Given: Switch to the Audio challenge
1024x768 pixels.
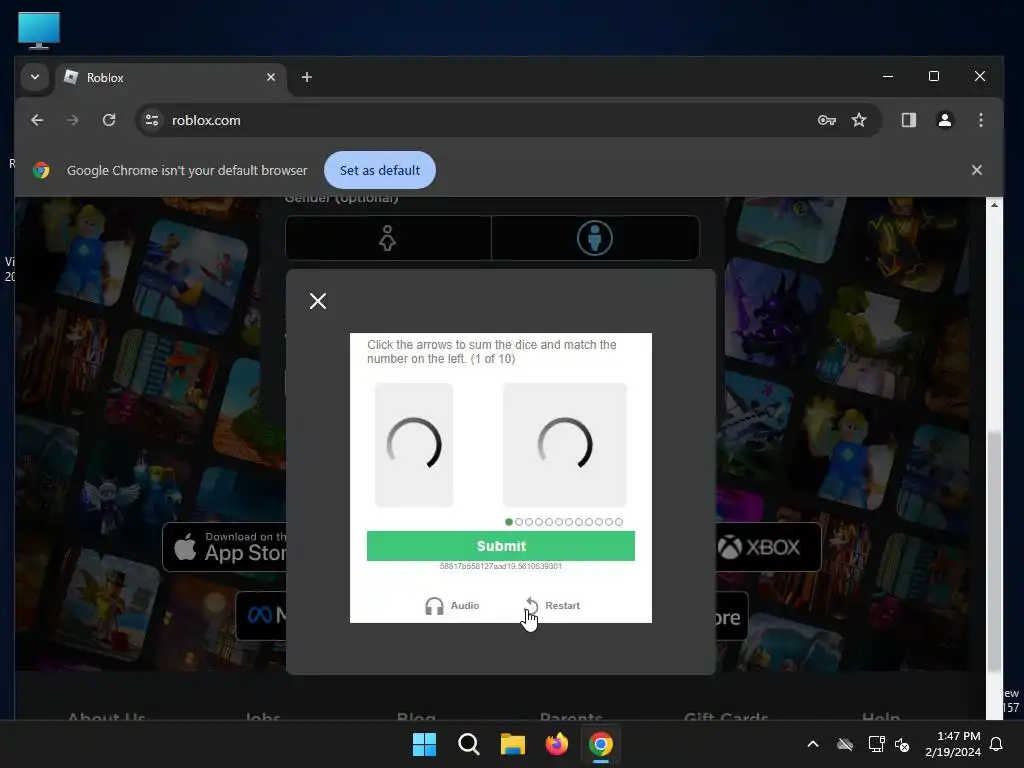Looking at the screenshot, I should (x=452, y=606).
